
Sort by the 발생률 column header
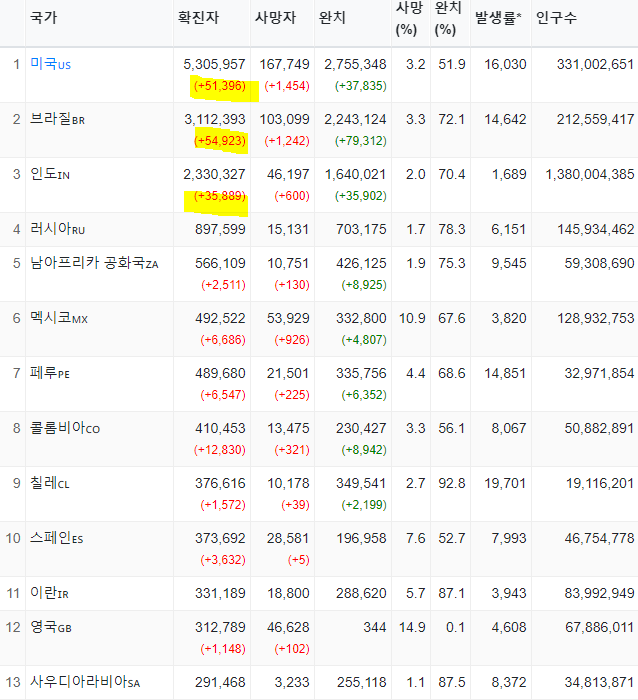[x=498, y=17]
